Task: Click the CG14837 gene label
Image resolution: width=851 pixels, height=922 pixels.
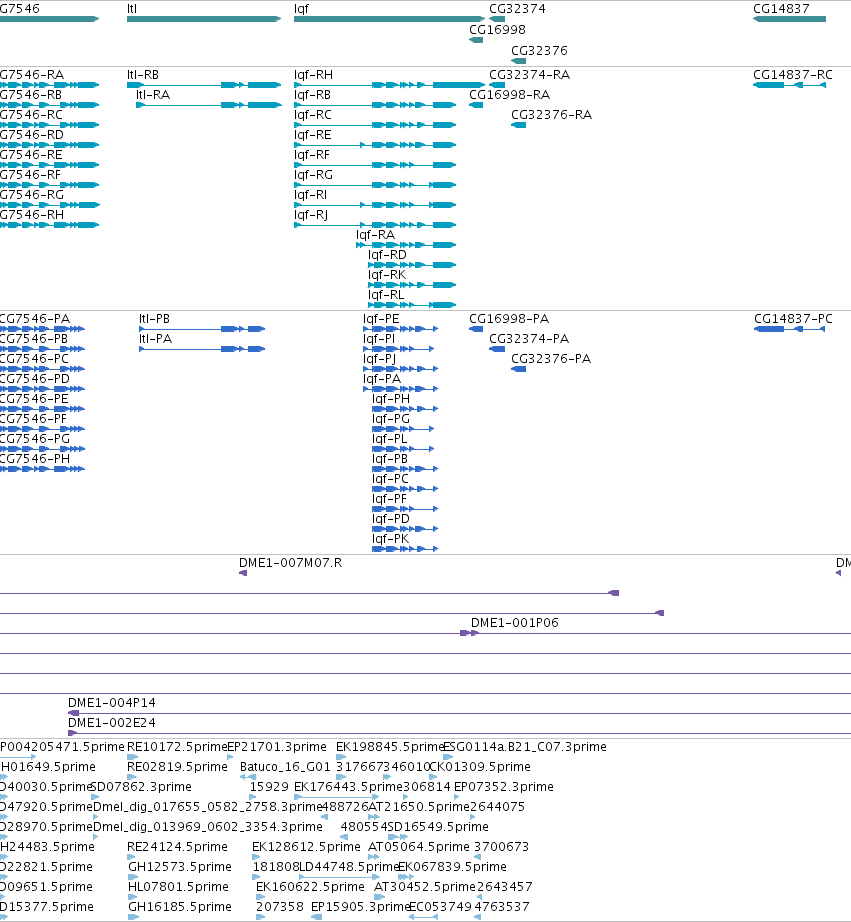Action: (x=781, y=9)
